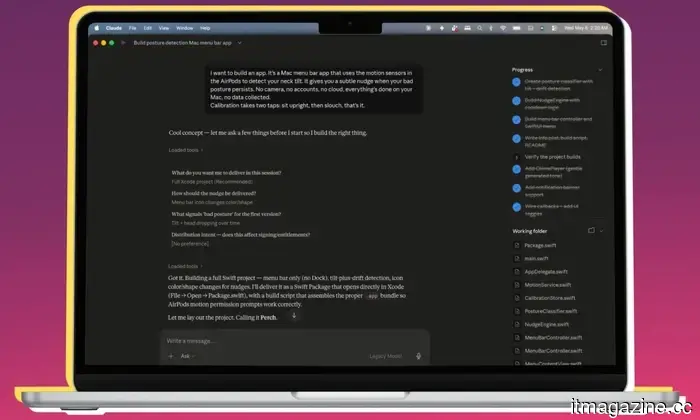Jump to latest with down-arrow button

tap(294, 316)
